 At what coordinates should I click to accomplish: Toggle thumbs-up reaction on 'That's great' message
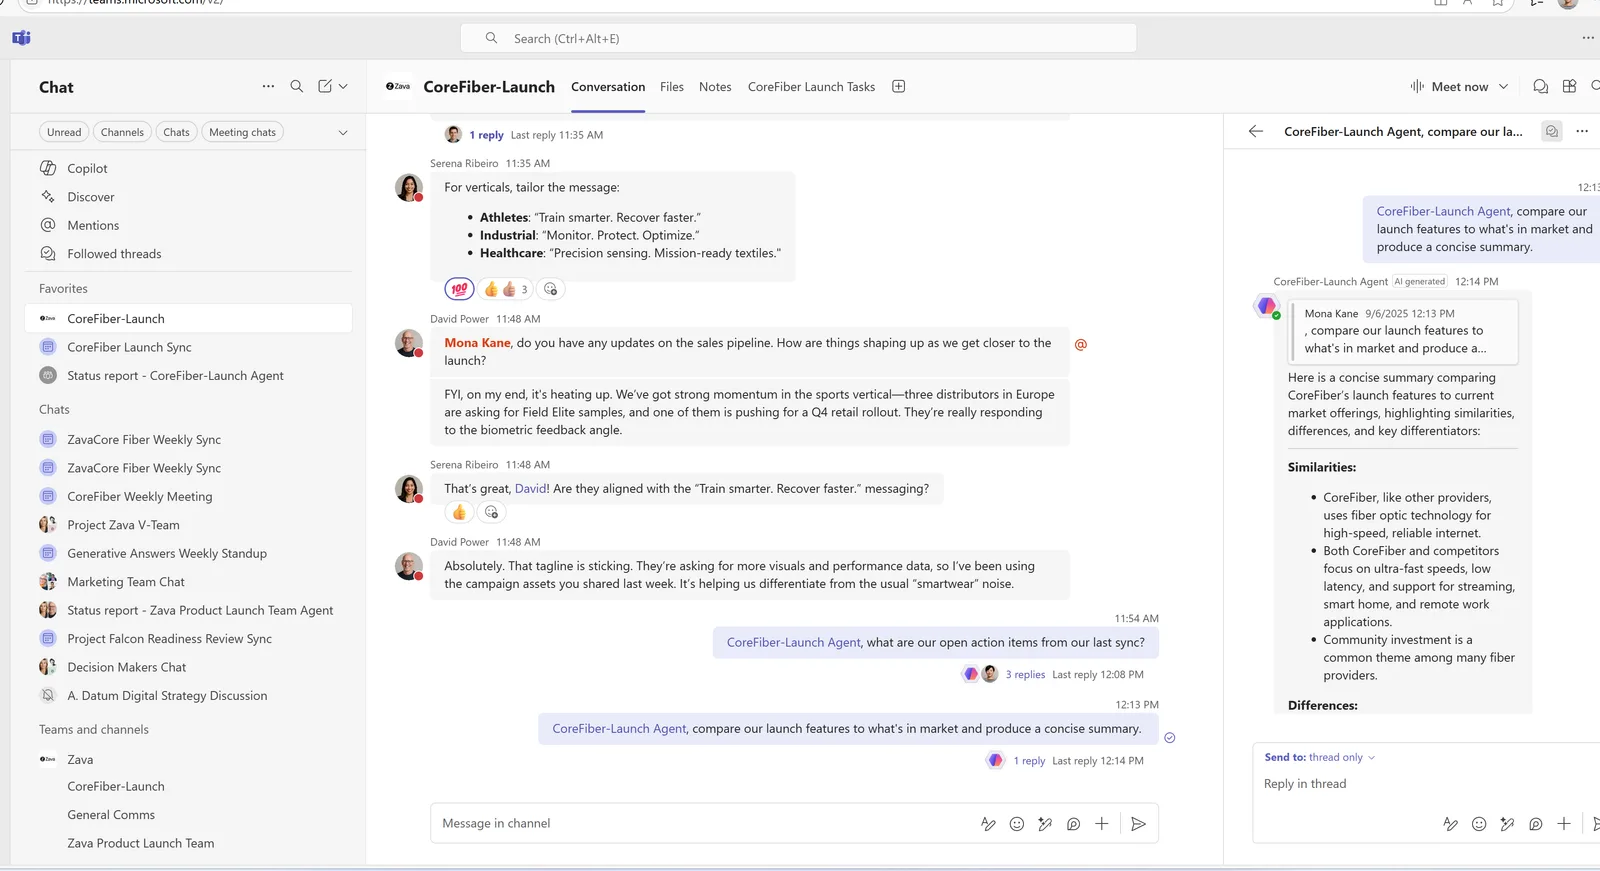coord(459,512)
